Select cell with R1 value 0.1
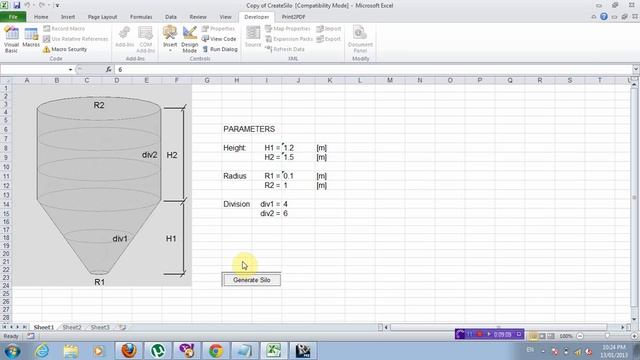This screenshot has height=360, width=640. 298,176
